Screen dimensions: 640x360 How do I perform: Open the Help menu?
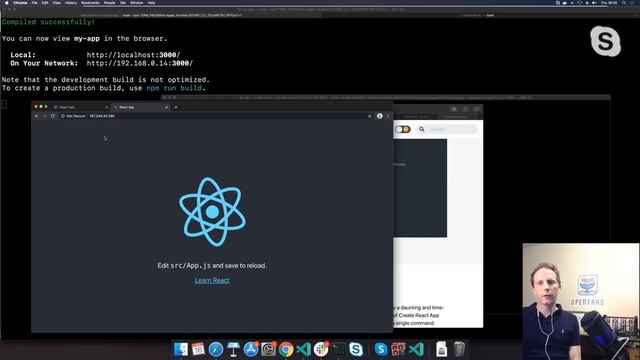[151, 2]
